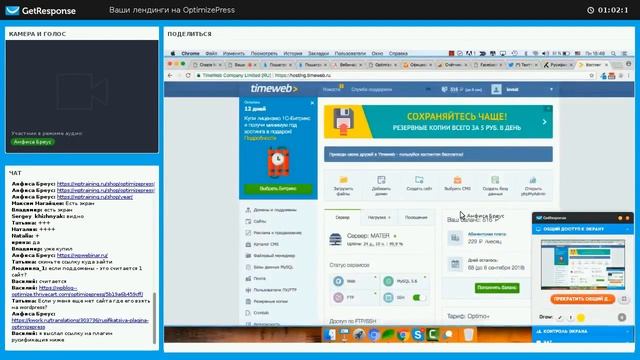Open the Служба поддержки link in header
The image size is (640, 360).
tap(371, 89)
